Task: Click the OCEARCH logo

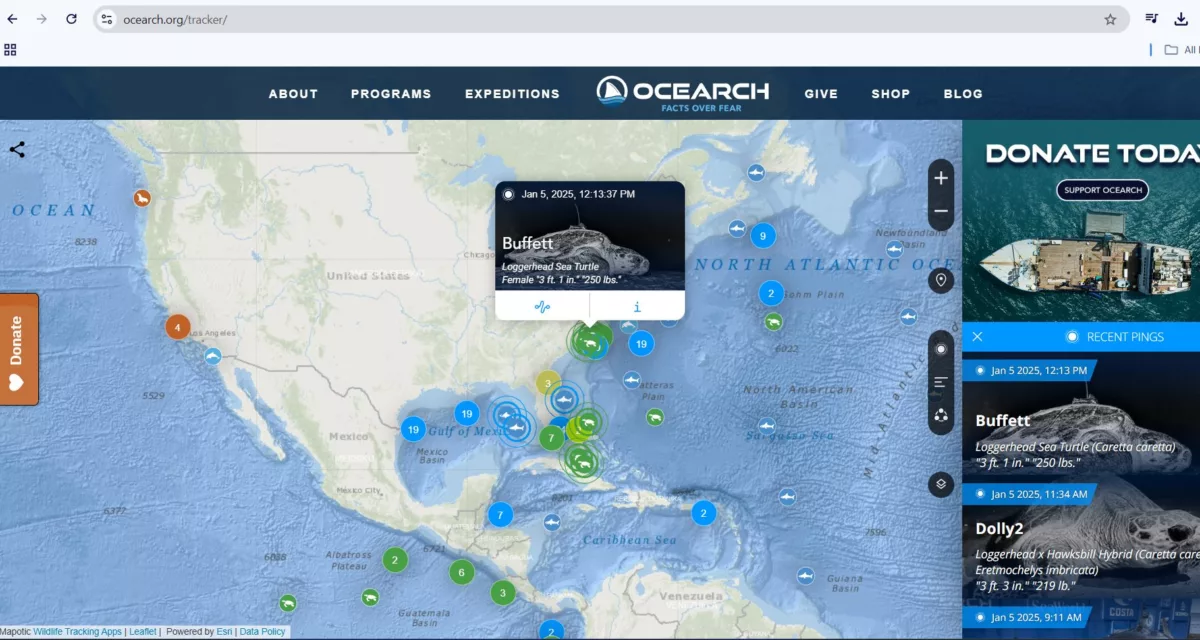Action: 683,93
